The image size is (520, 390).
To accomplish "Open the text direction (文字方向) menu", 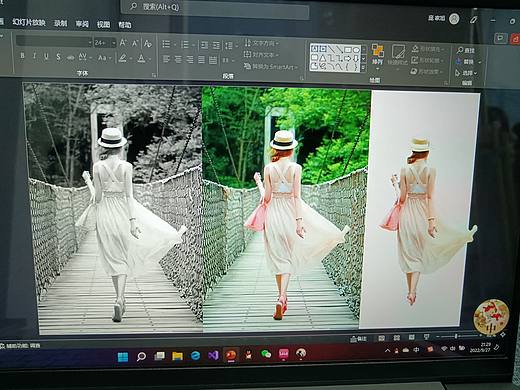I will tap(262, 43).
